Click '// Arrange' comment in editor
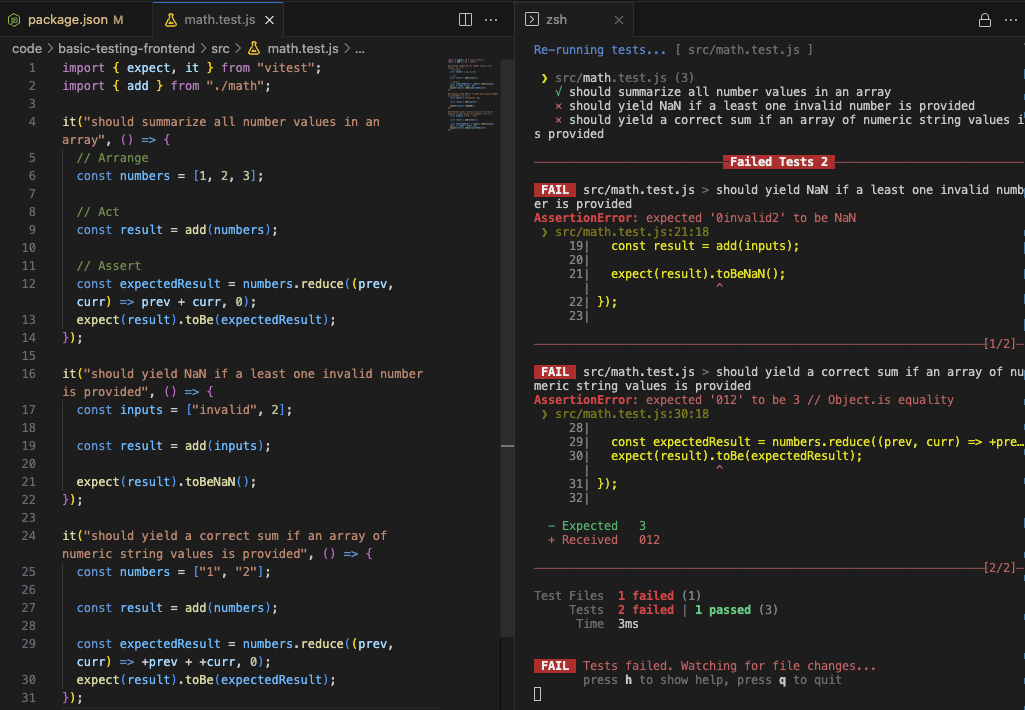Viewport: 1025px width, 710px height. [112, 158]
